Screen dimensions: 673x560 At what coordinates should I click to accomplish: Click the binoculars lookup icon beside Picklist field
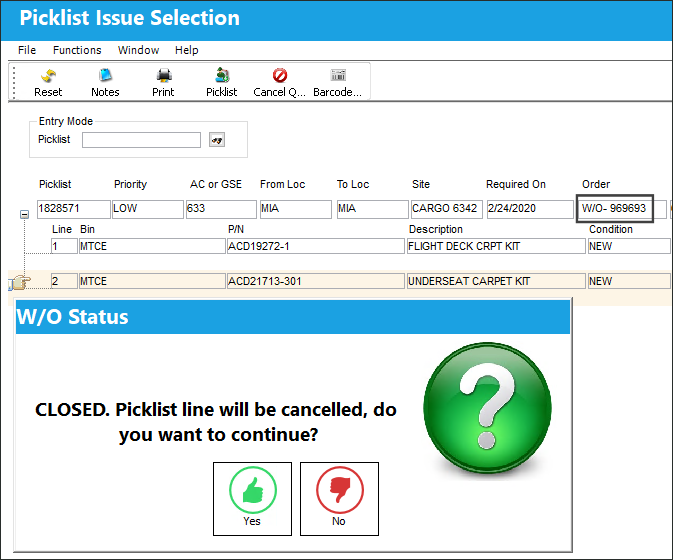pos(217,140)
